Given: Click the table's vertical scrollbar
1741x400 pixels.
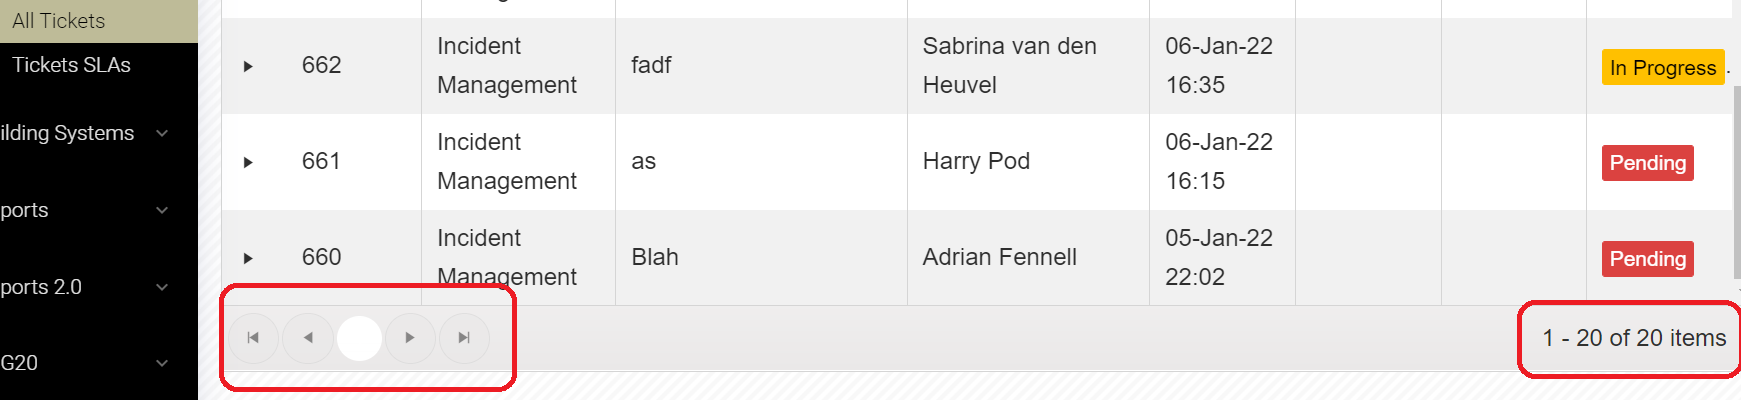Looking at the screenshot, I should [x=1736, y=180].
